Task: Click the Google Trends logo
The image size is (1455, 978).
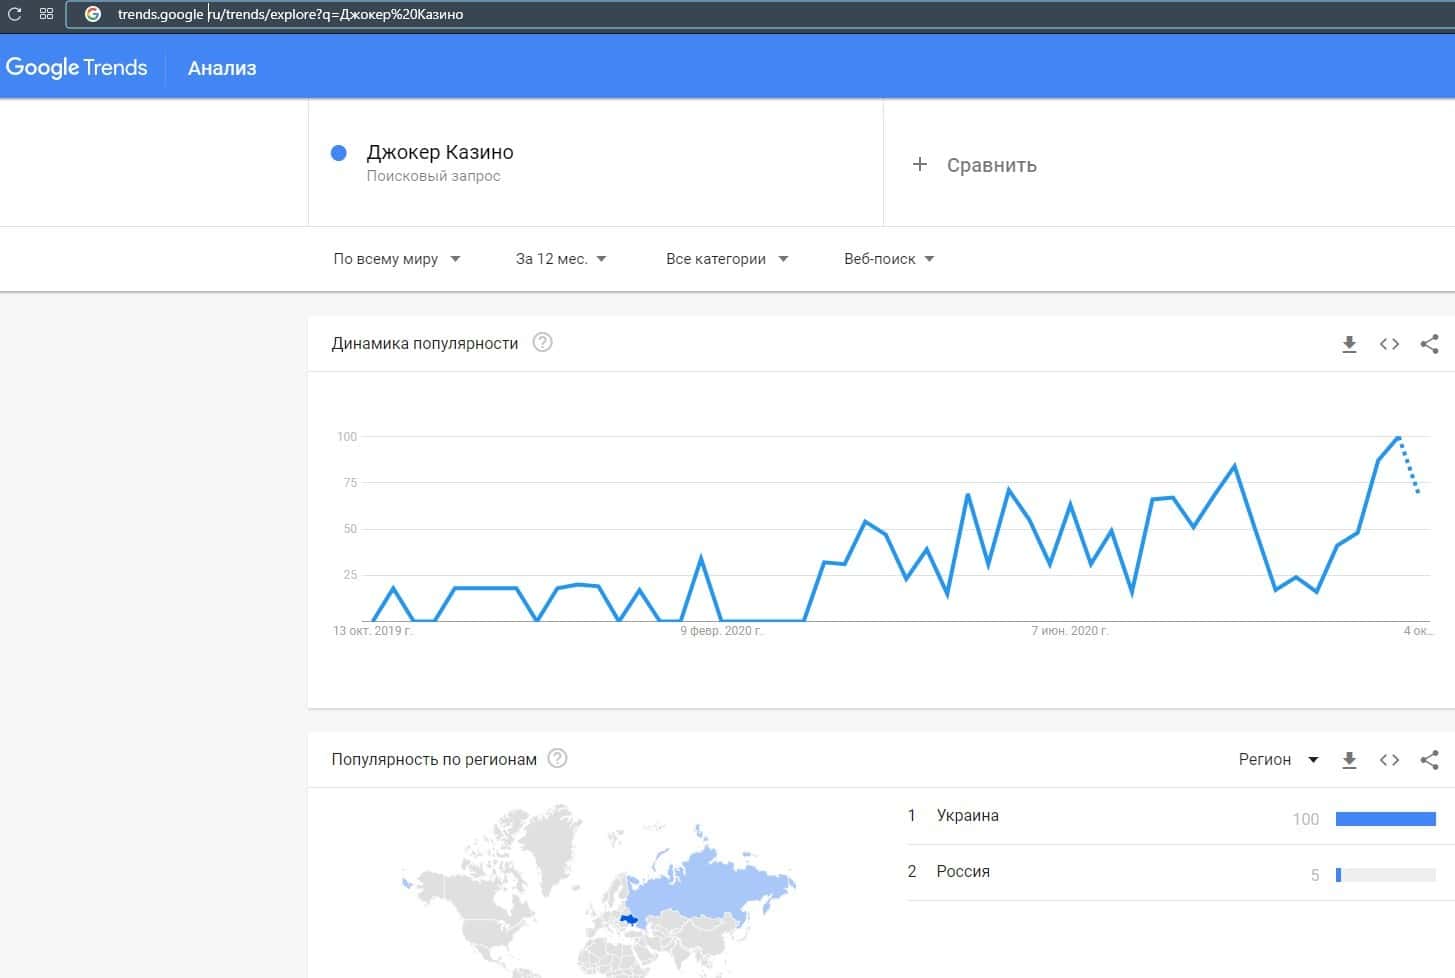Action: pyautogui.click(x=77, y=68)
